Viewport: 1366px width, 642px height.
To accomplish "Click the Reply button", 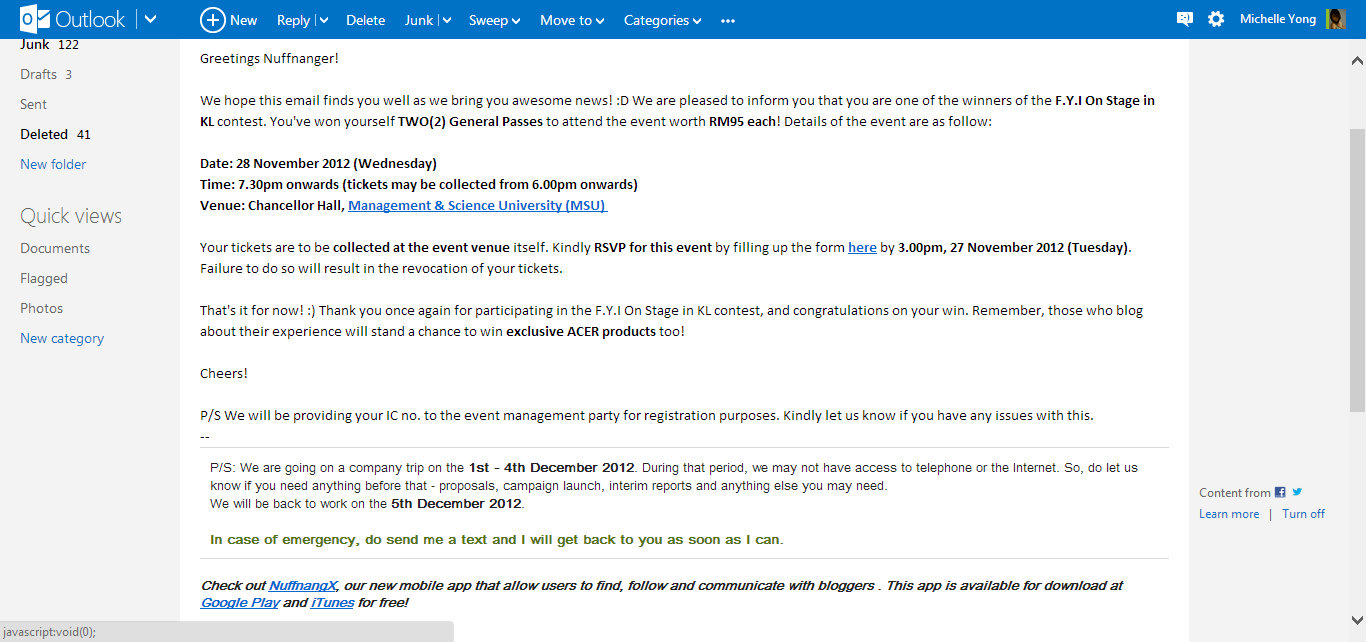I will click(293, 20).
